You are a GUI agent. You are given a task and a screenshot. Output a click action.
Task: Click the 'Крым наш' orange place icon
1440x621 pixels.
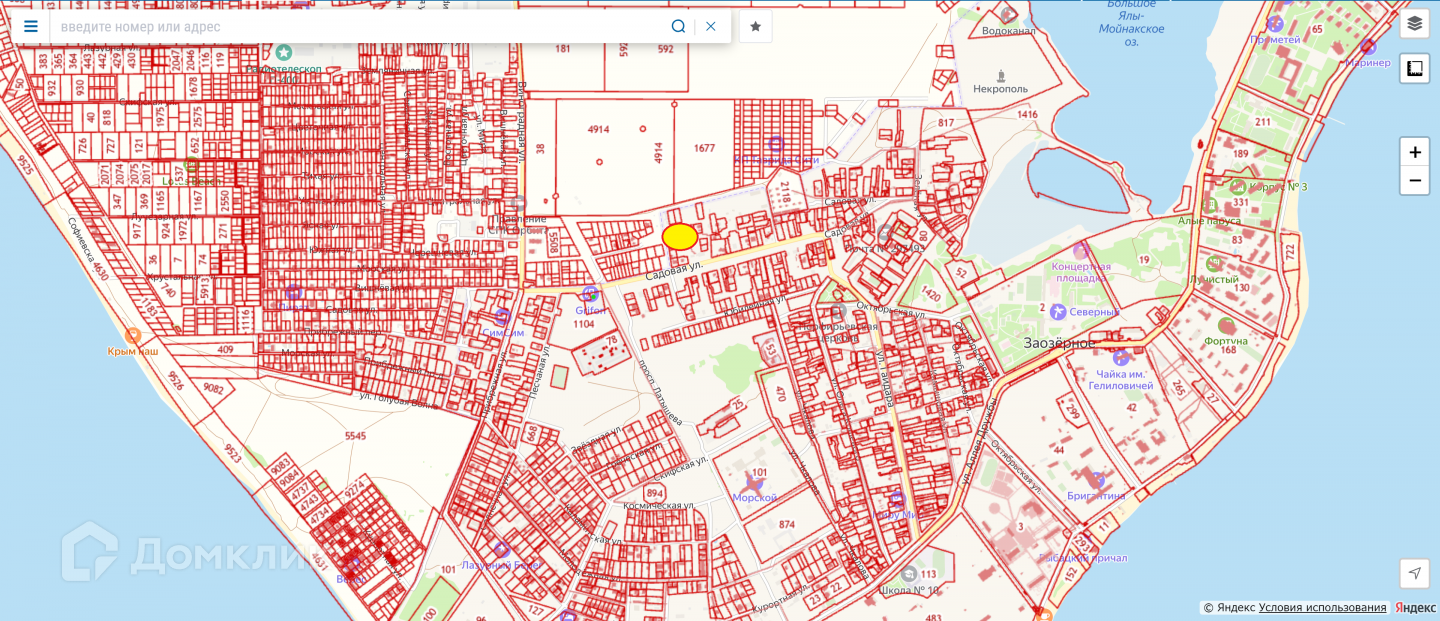coord(132,335)
